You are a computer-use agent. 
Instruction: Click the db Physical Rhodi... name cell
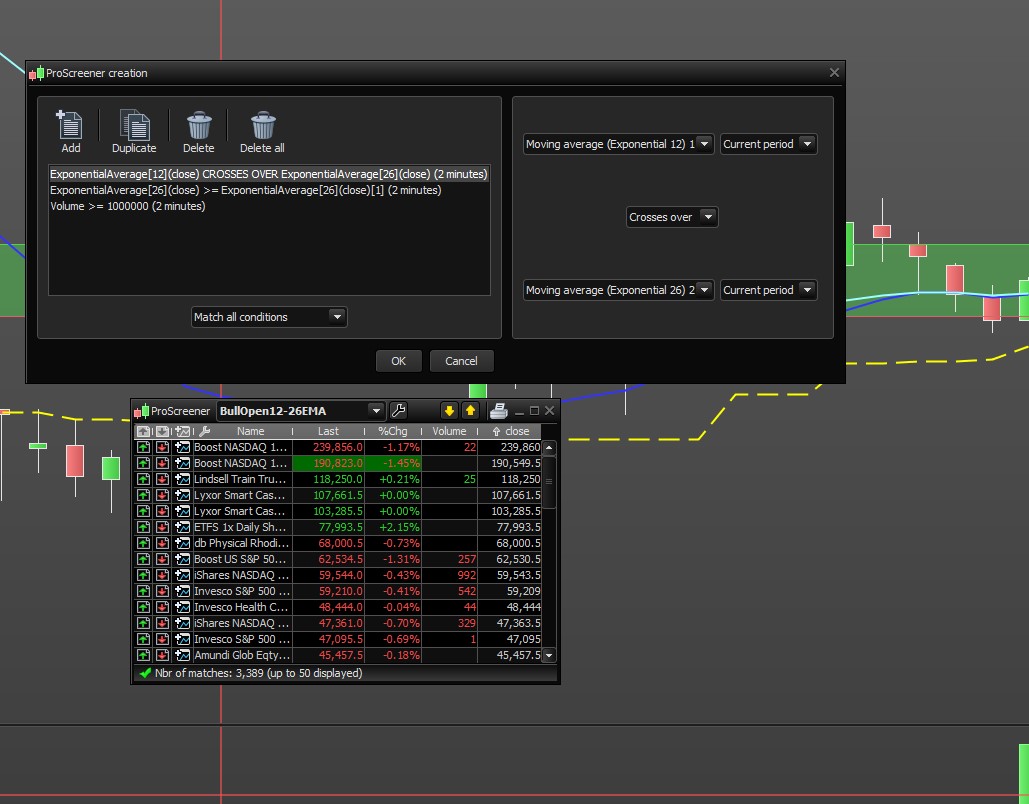pyautogui.click(x=241, y=543)
